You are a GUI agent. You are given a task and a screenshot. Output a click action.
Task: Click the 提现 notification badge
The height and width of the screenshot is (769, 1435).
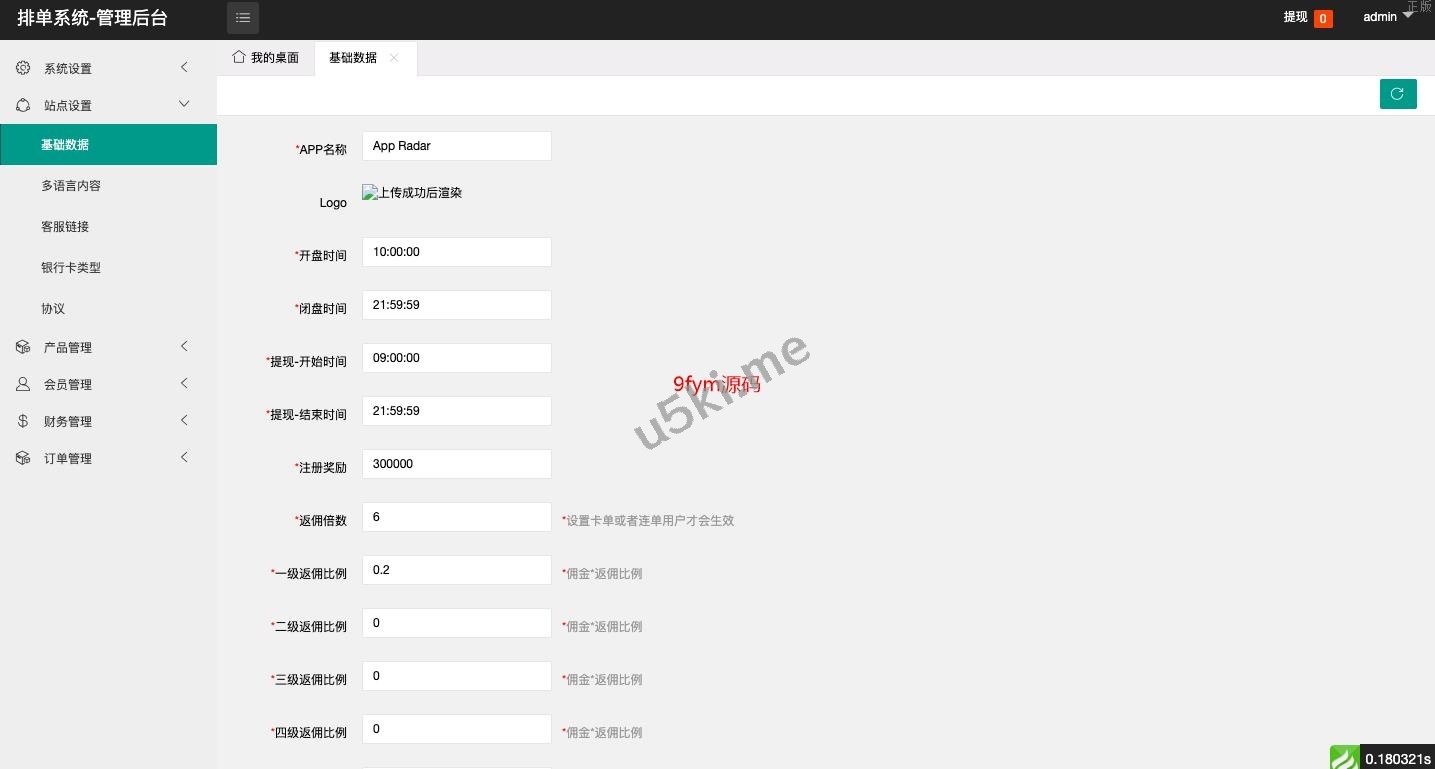pos(1322,18)
